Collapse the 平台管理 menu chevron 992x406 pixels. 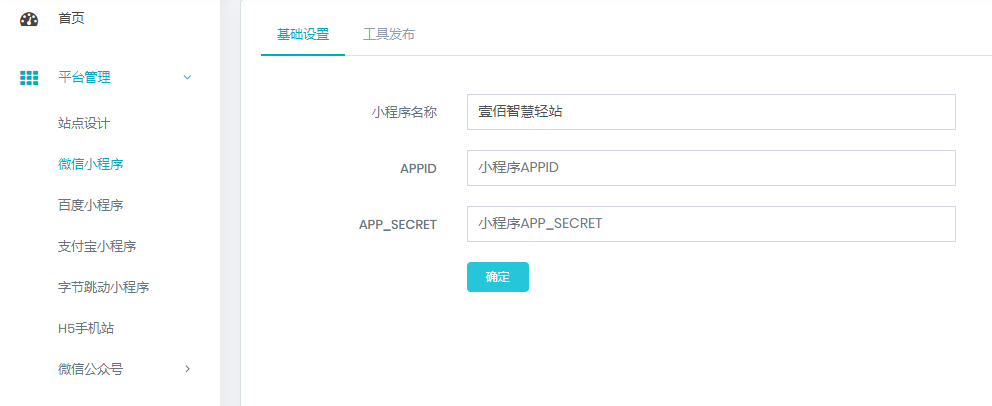pyautogui.click(x=187, y=78)
